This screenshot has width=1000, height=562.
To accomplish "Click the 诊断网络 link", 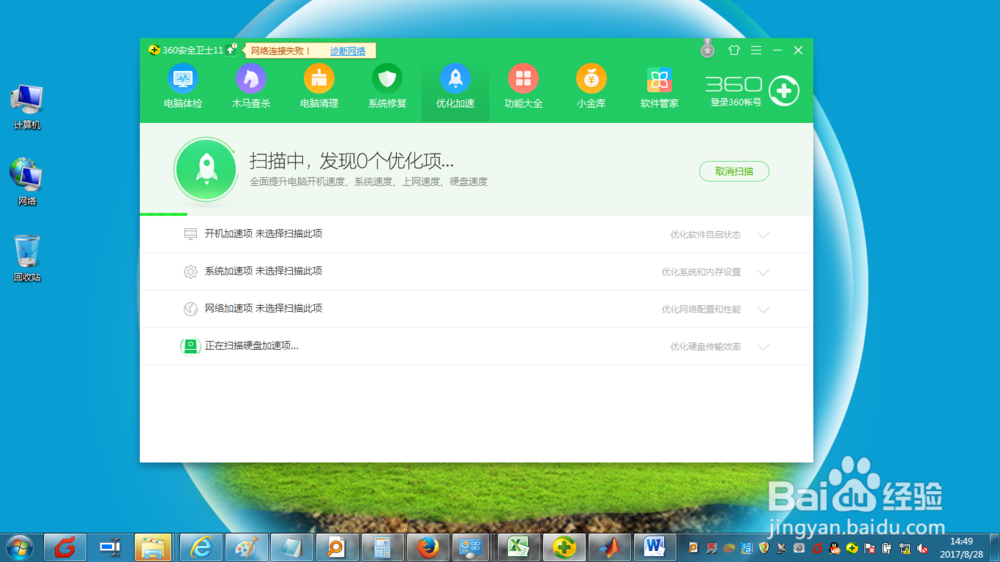I will pyautogui.click(x=348, y=51).
